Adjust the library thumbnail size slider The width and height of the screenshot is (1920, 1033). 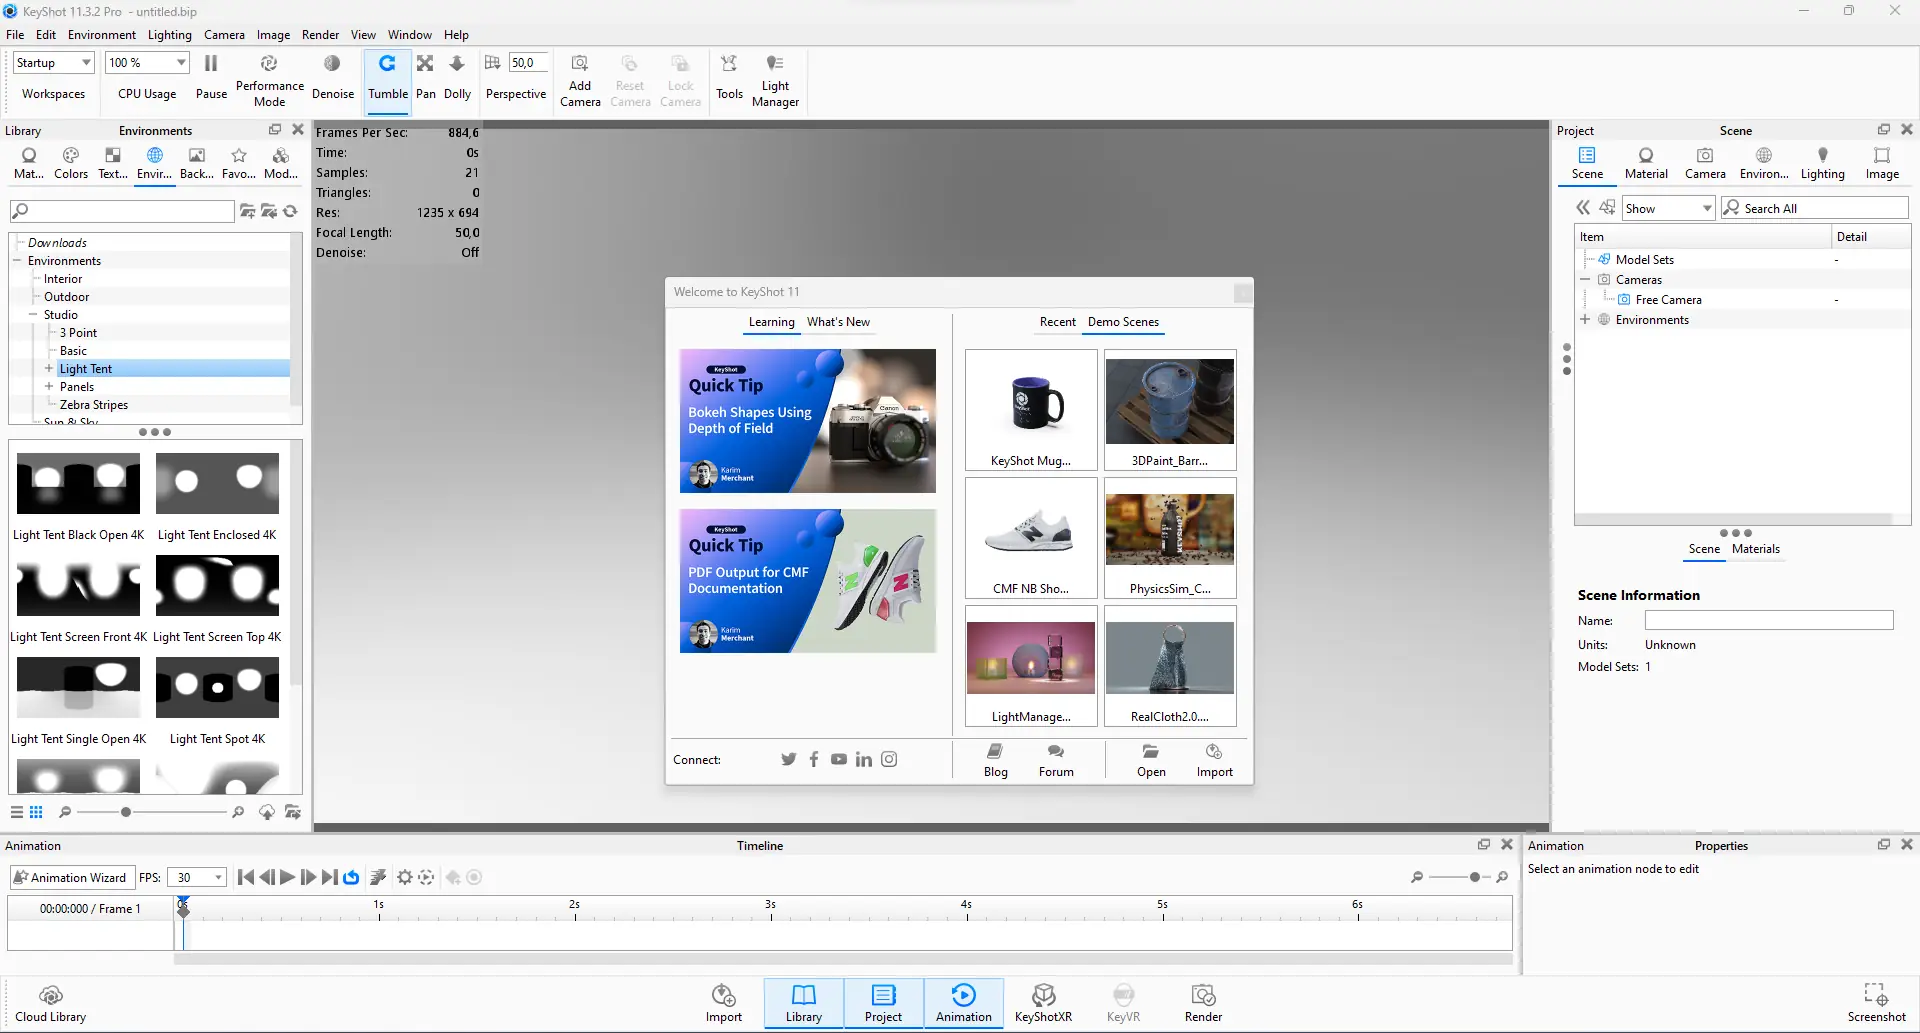pos(126,812)
